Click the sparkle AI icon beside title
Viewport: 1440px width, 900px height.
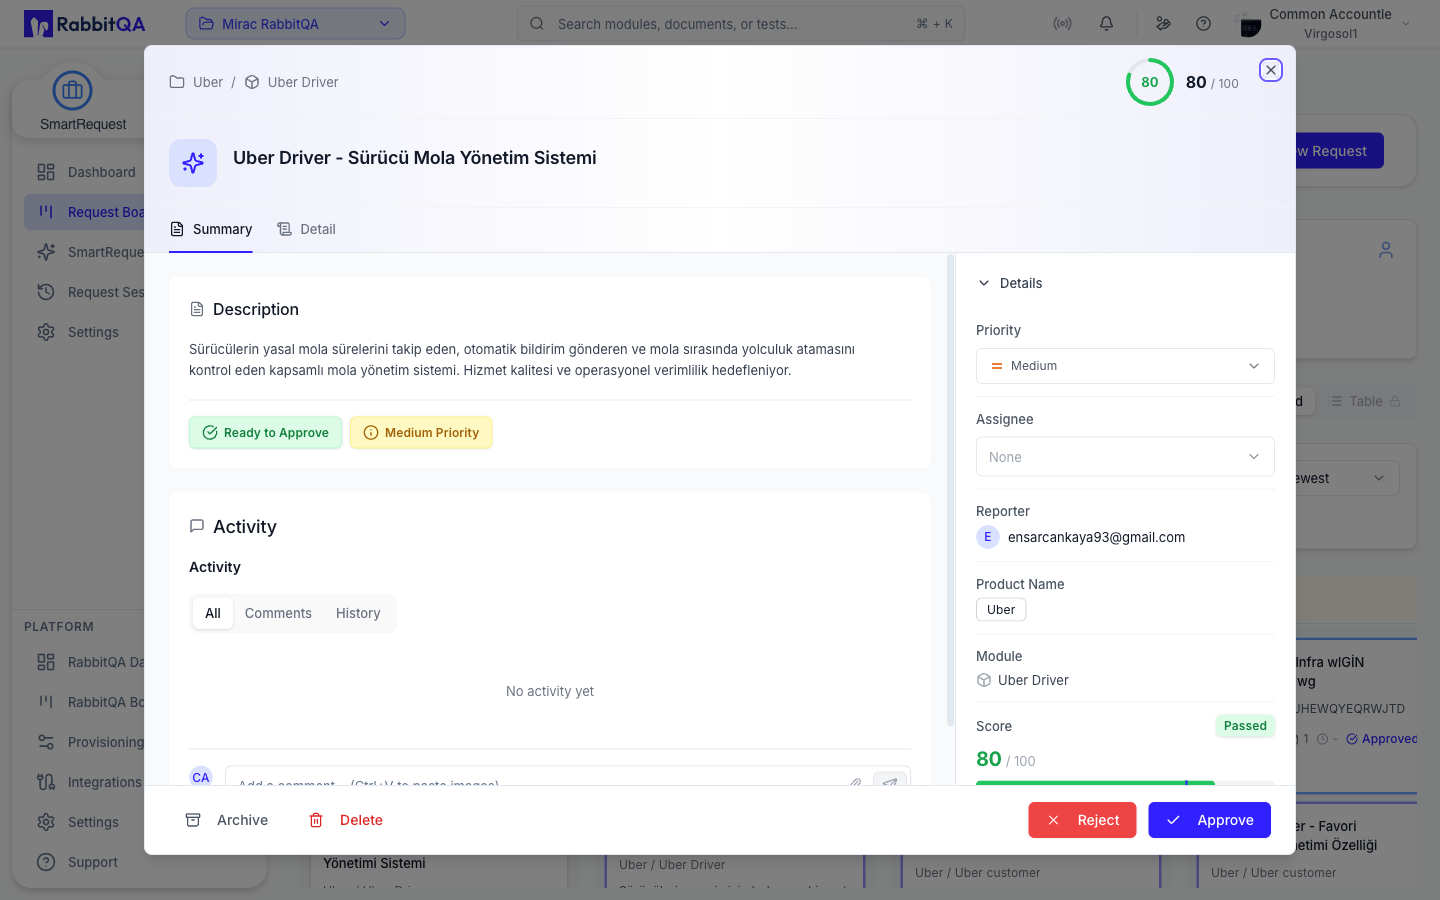point(193,163)
